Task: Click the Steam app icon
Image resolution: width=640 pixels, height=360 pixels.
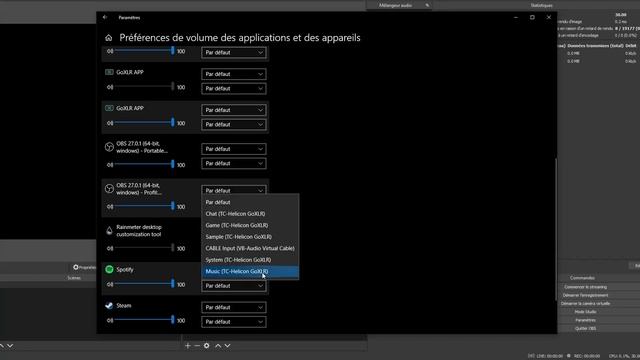Action: pyautogui.click(x=109, y=305)
